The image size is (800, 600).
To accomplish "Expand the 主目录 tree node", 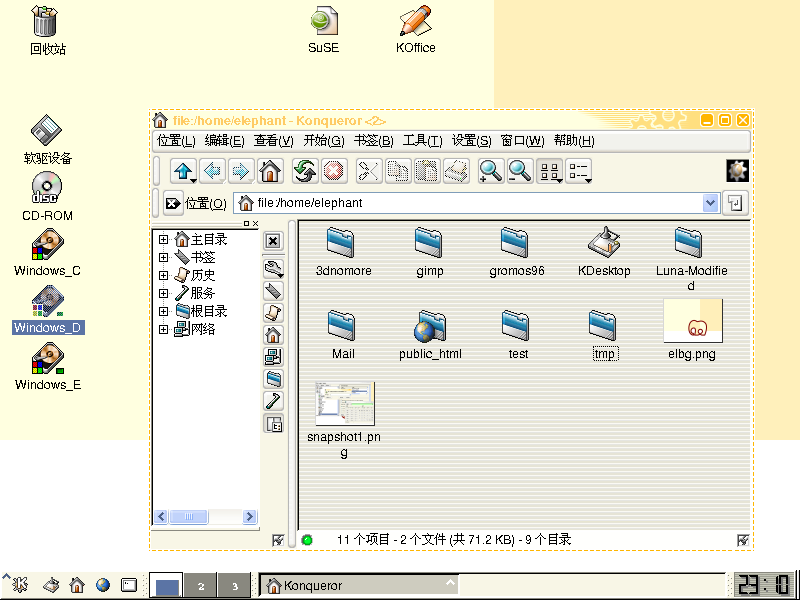I will pyautogui.click(x=163, y=239).
